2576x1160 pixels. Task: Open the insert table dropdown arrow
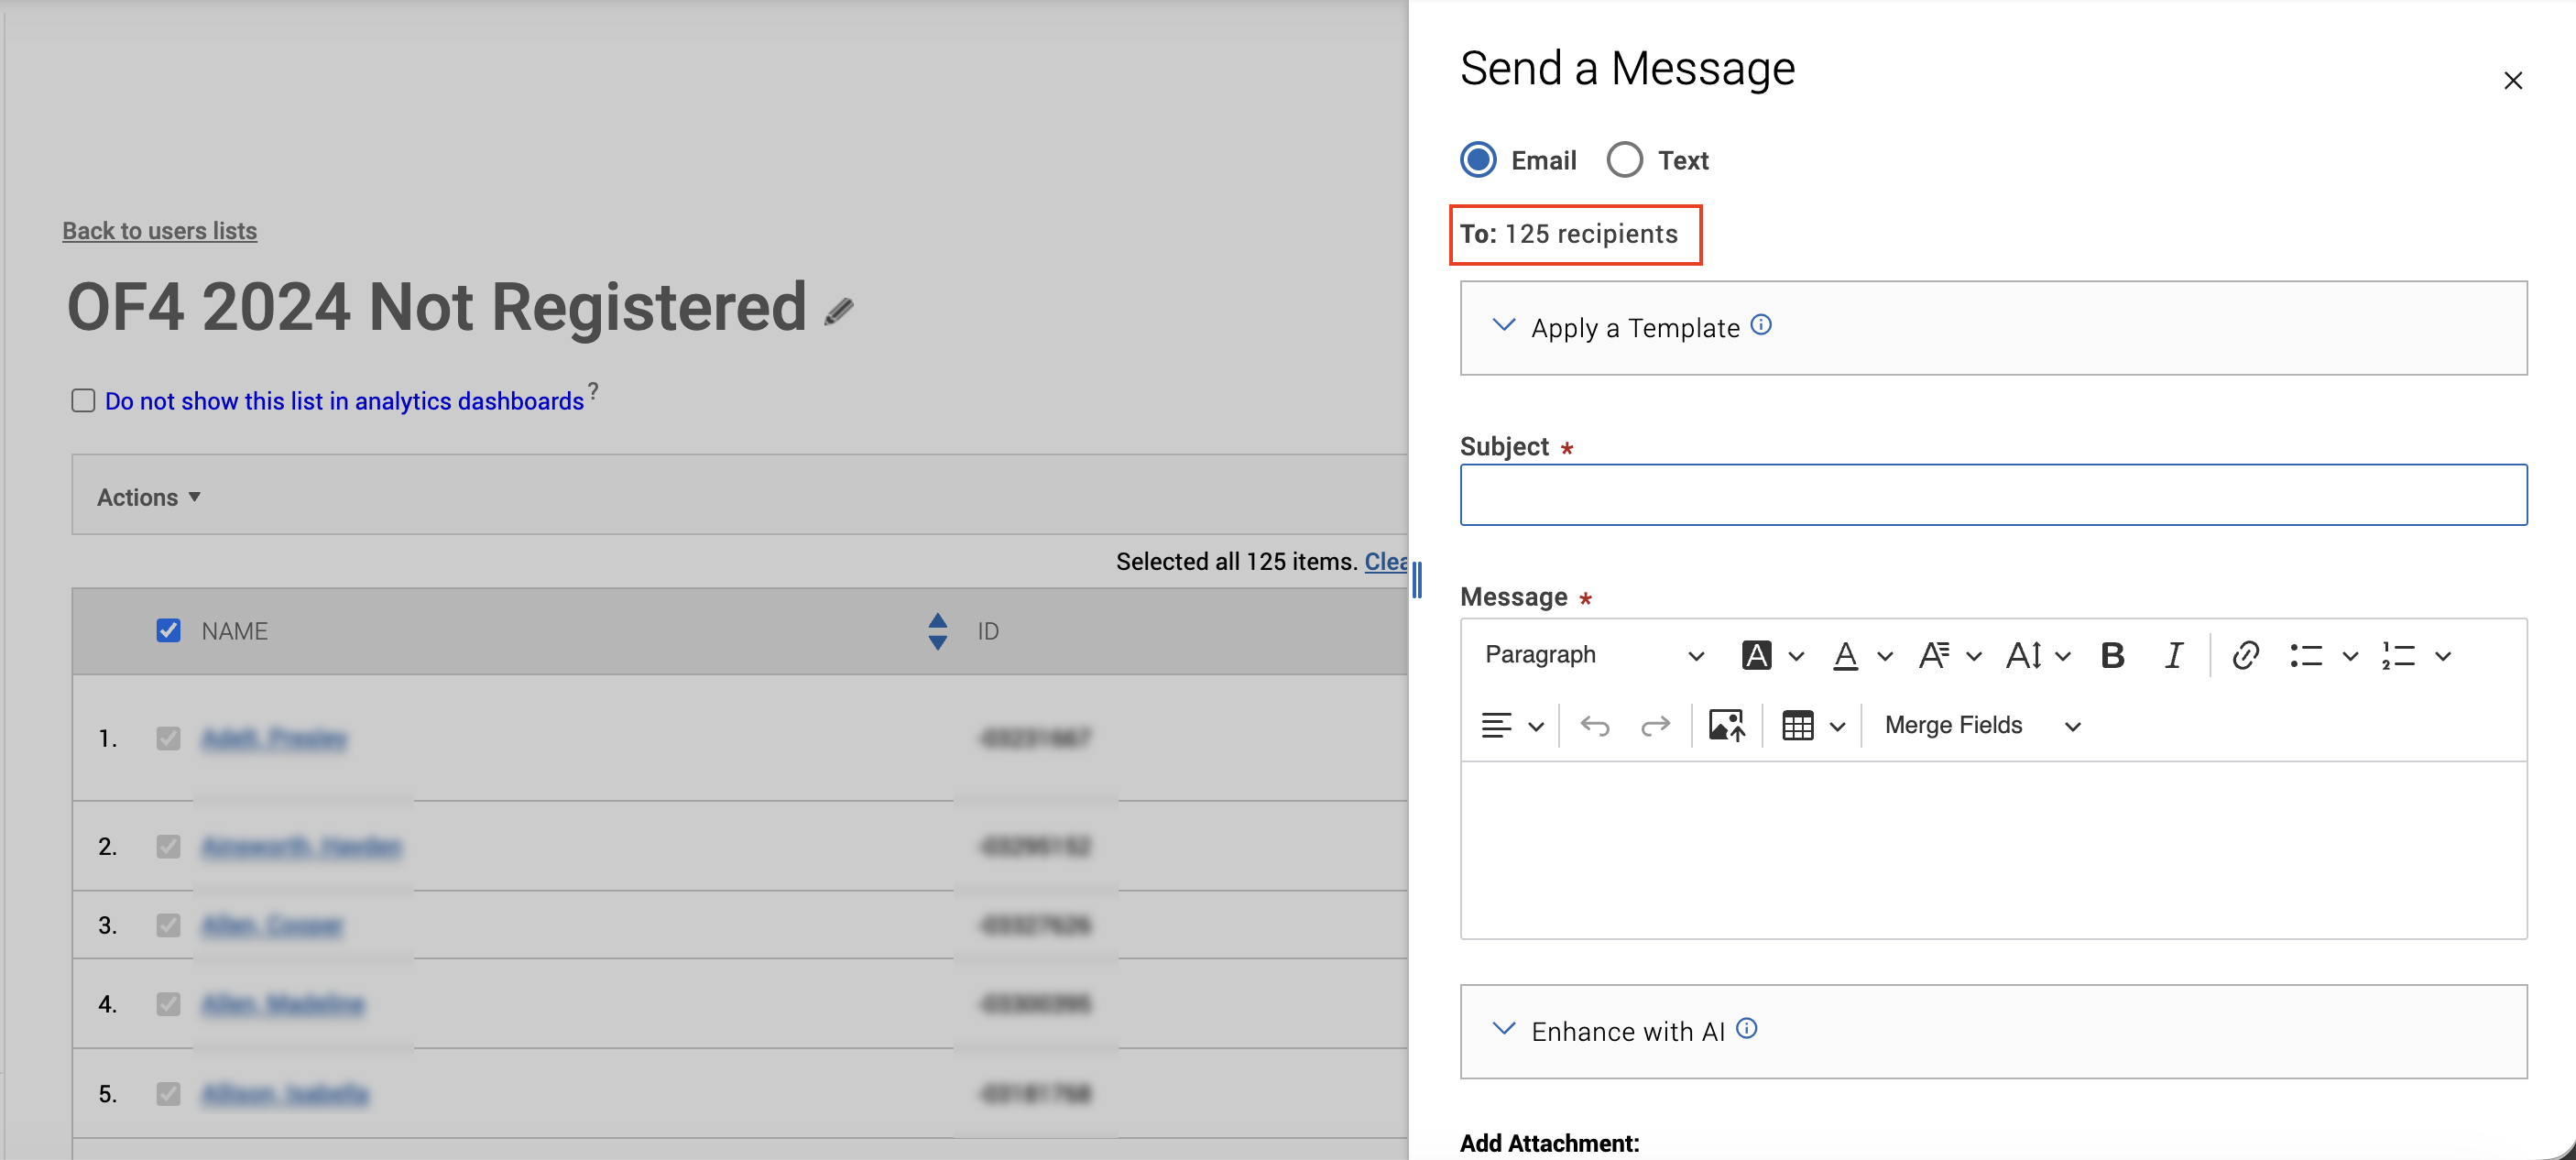[x=1837, y=727]
